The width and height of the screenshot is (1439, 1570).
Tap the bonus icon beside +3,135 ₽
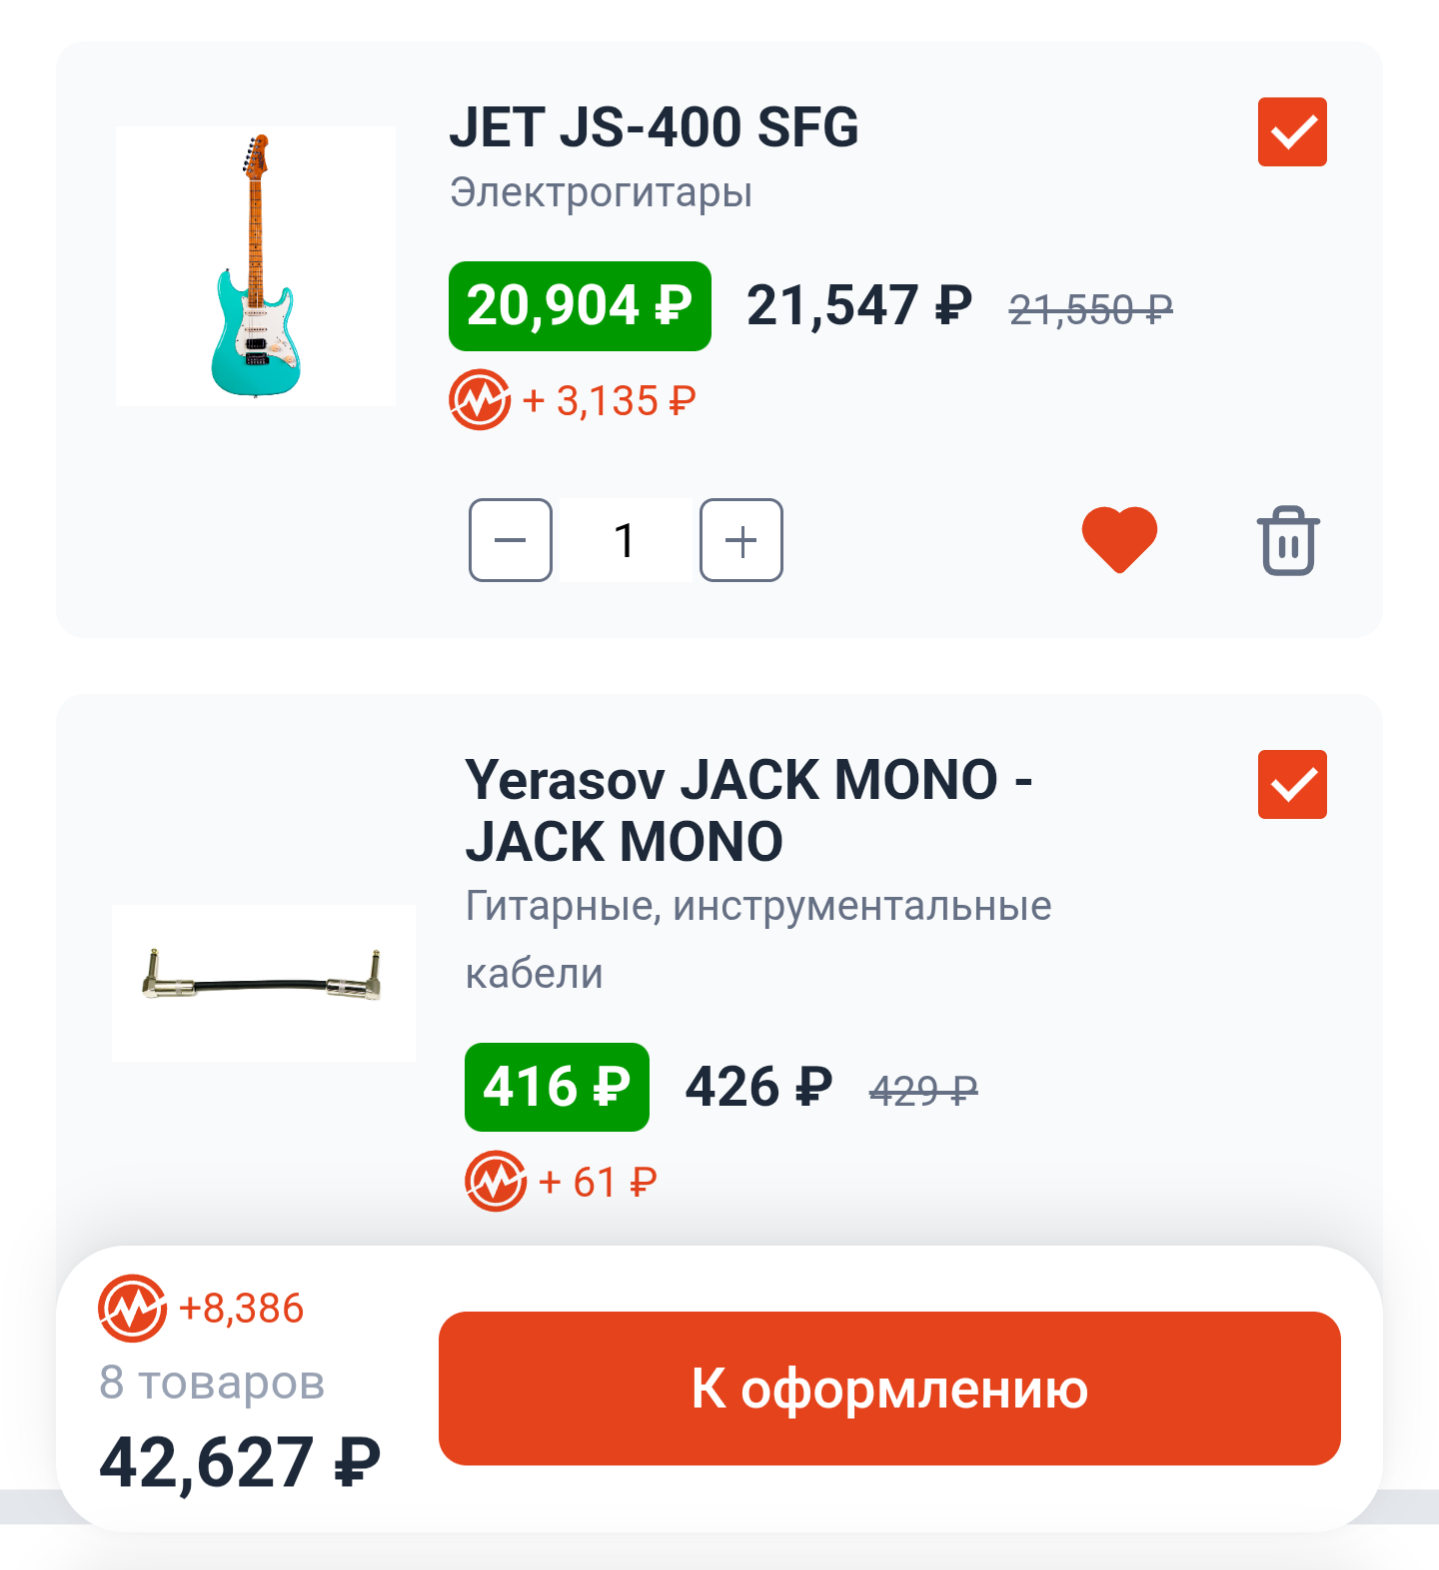point(479,400)
